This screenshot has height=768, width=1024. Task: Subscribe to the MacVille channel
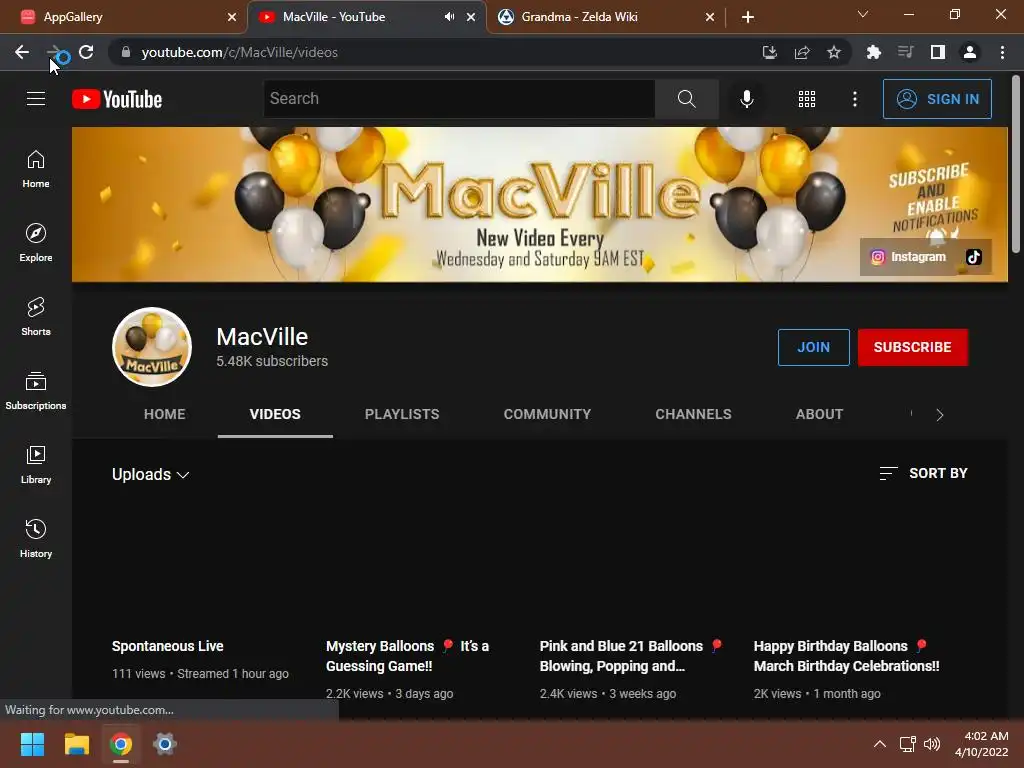pos(912,347)
